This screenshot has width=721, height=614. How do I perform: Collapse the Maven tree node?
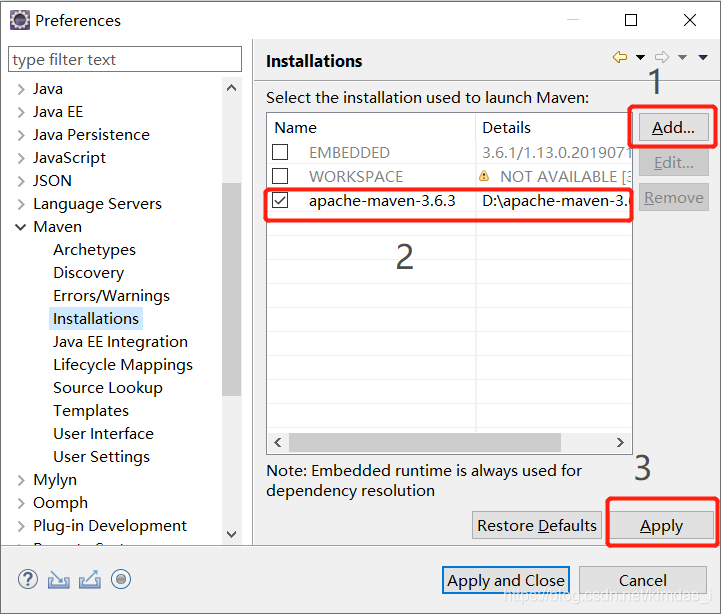point(21,227)
